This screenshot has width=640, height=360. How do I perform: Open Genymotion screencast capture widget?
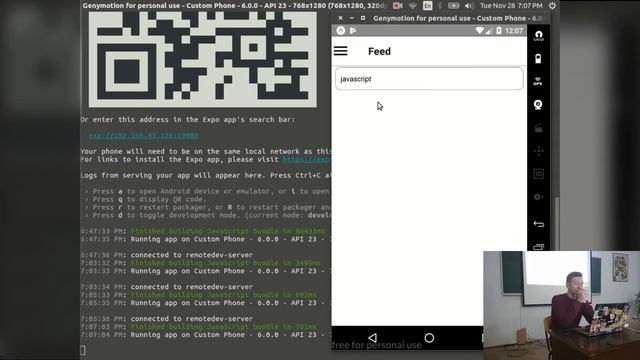[538, 128]
